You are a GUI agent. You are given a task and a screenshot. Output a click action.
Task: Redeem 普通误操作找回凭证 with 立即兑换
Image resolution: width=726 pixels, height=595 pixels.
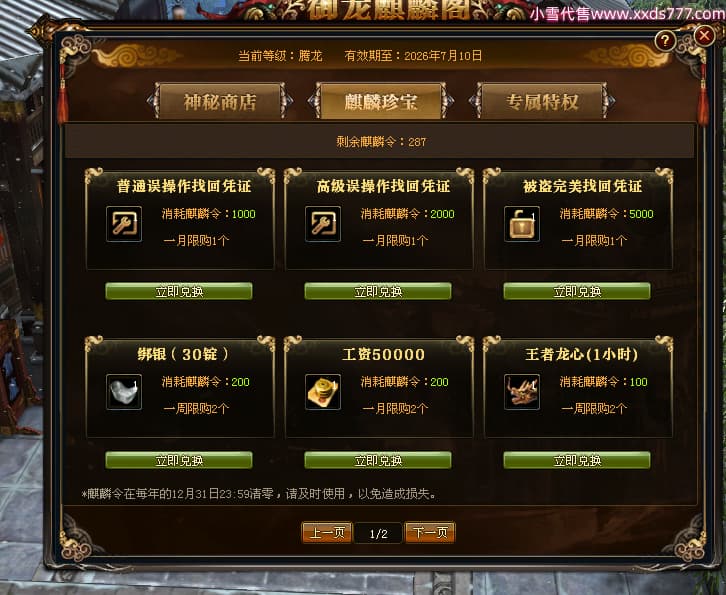(179, 291)
